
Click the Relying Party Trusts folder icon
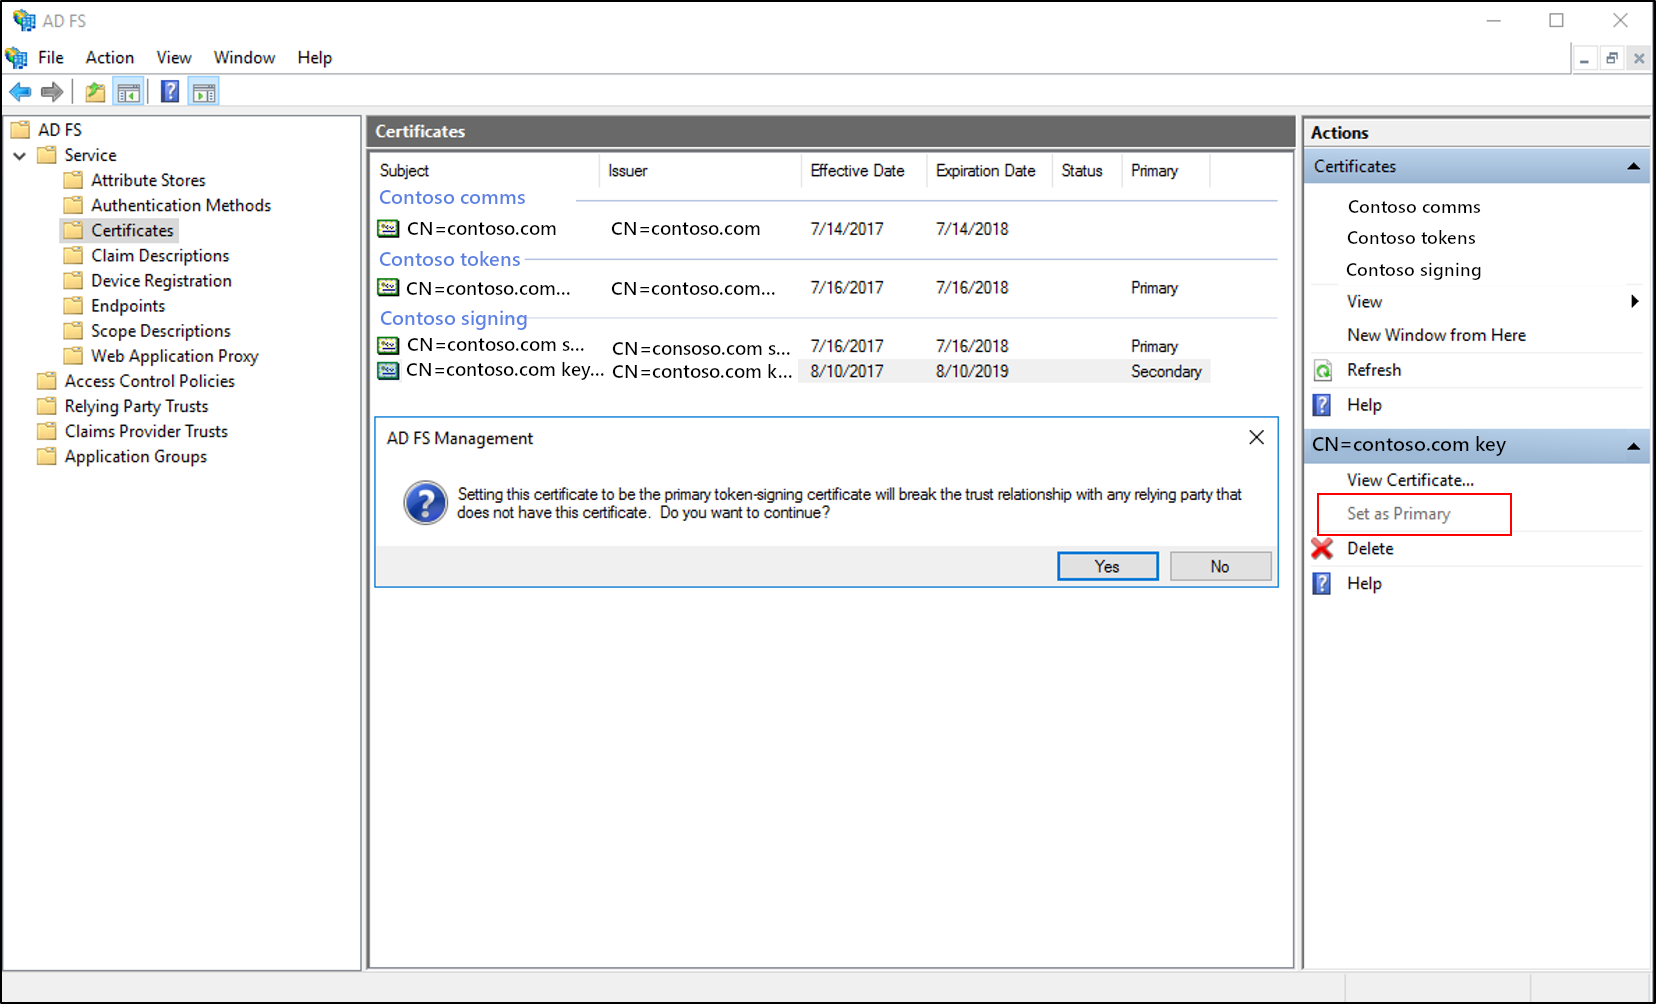(x=47, y=406)
